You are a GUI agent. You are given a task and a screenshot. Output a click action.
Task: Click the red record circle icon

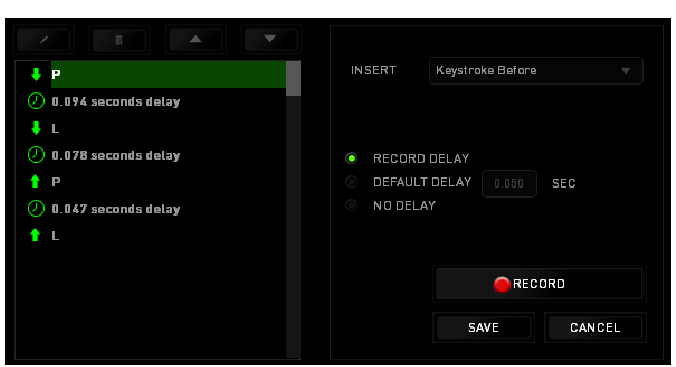pyautogui.click(x=501, y=284)
